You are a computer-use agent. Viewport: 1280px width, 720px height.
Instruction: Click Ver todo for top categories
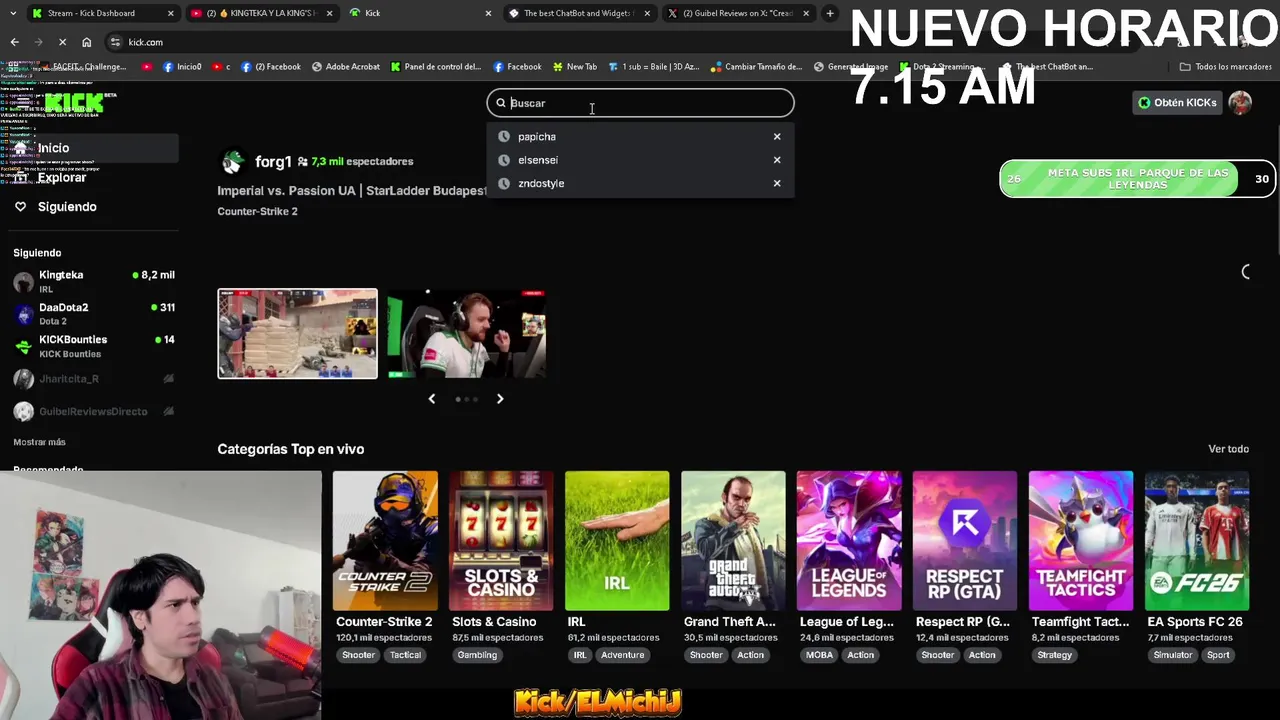click(1228, 450)
